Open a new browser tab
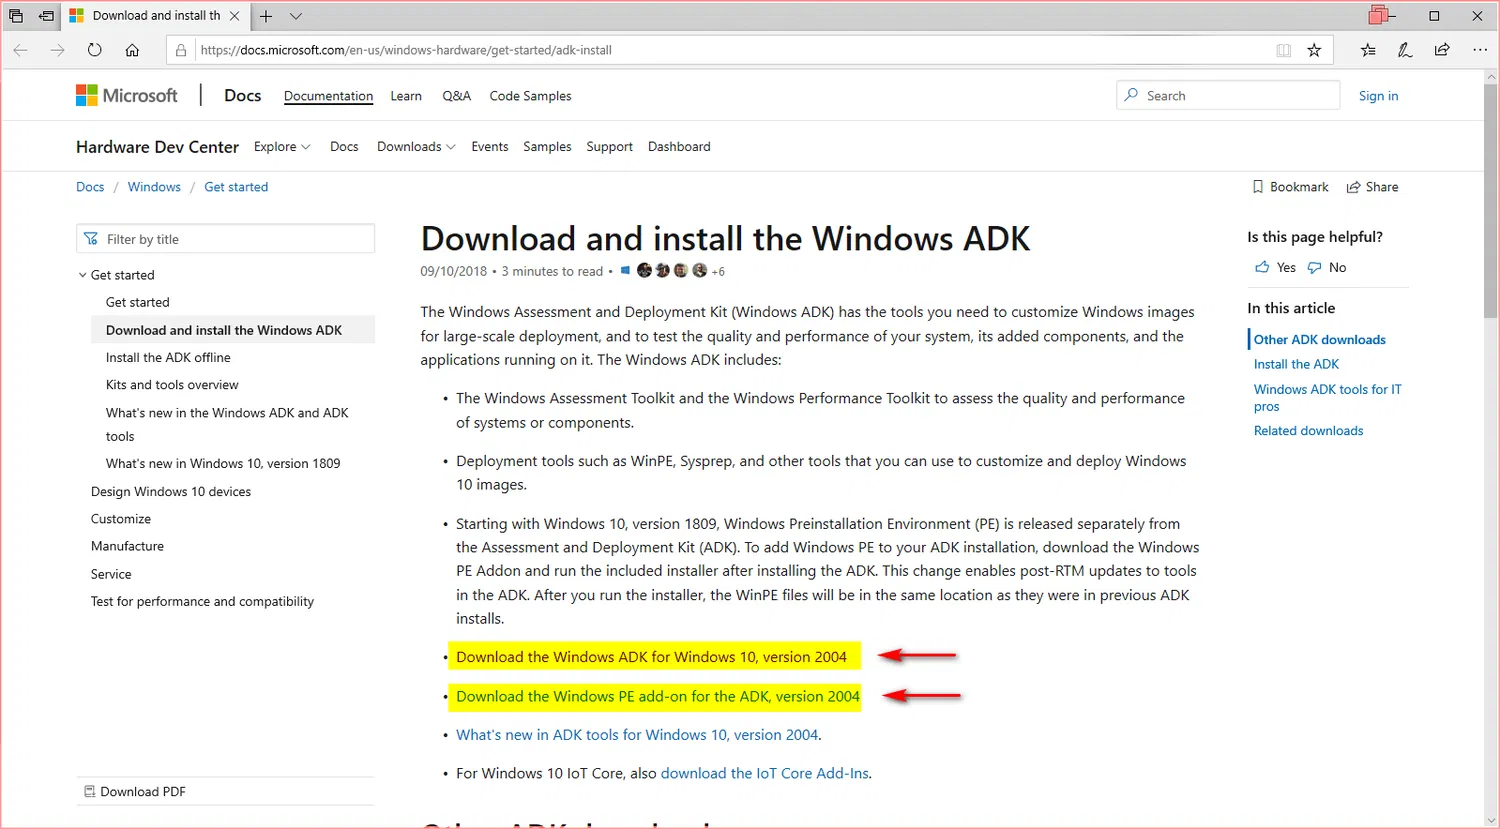This screenshot has width=1500, height=829. coord(266,16)
